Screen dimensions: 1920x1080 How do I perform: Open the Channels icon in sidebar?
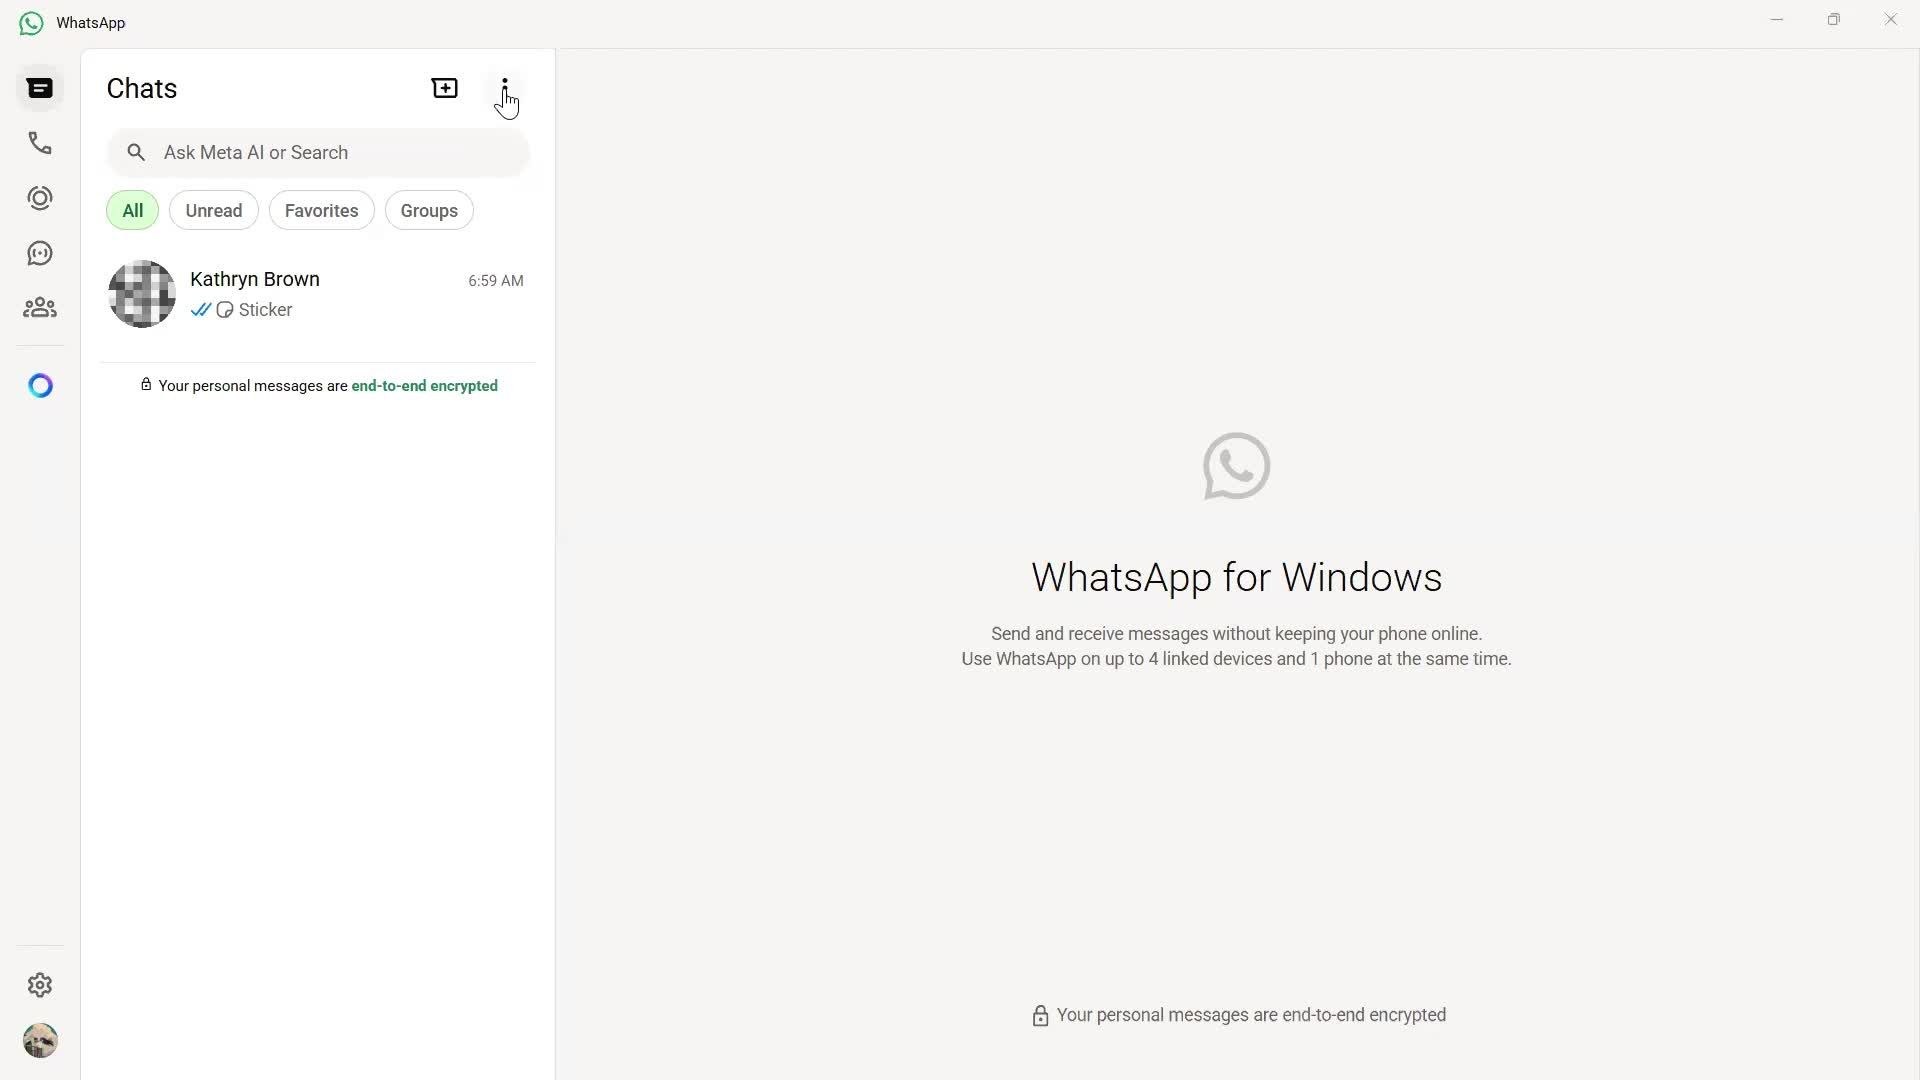(x=39, y=252)
